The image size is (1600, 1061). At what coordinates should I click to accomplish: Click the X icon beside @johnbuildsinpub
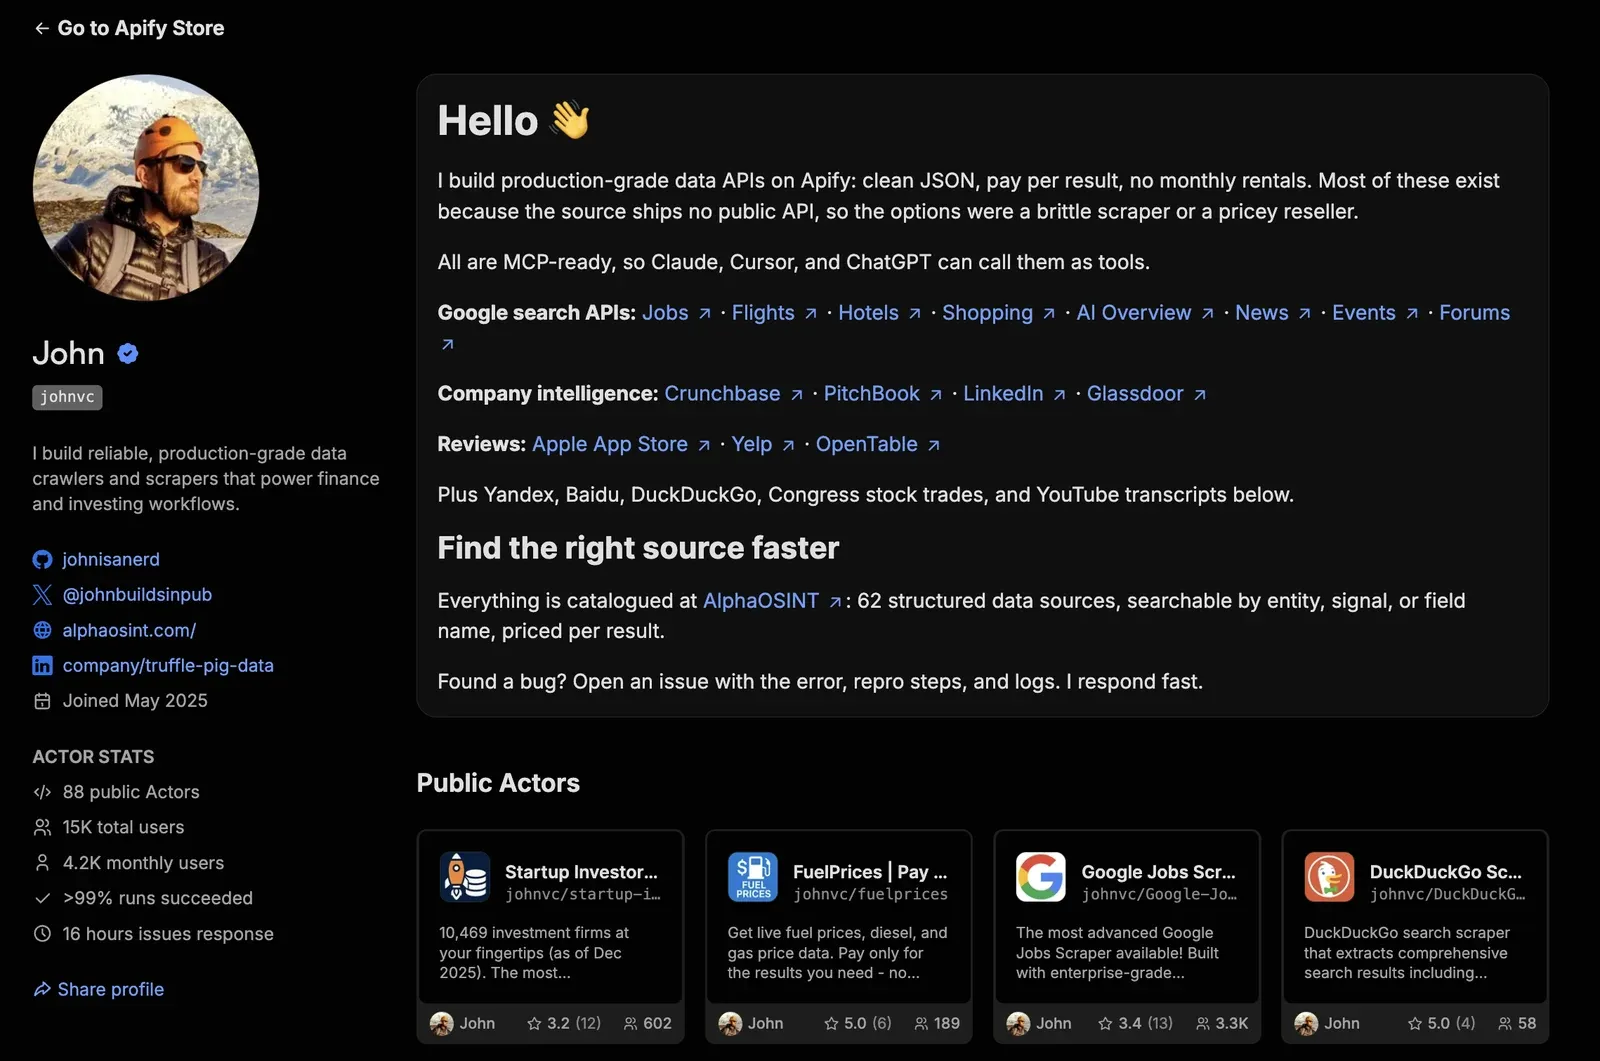pos(42,595)
